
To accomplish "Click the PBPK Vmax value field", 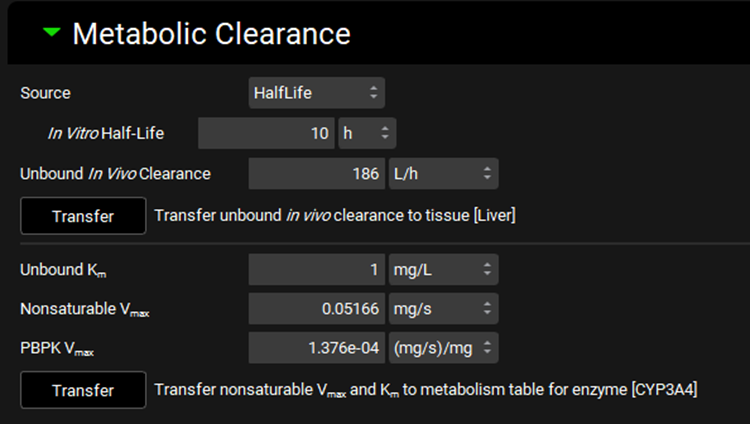I will click(316, 348).
